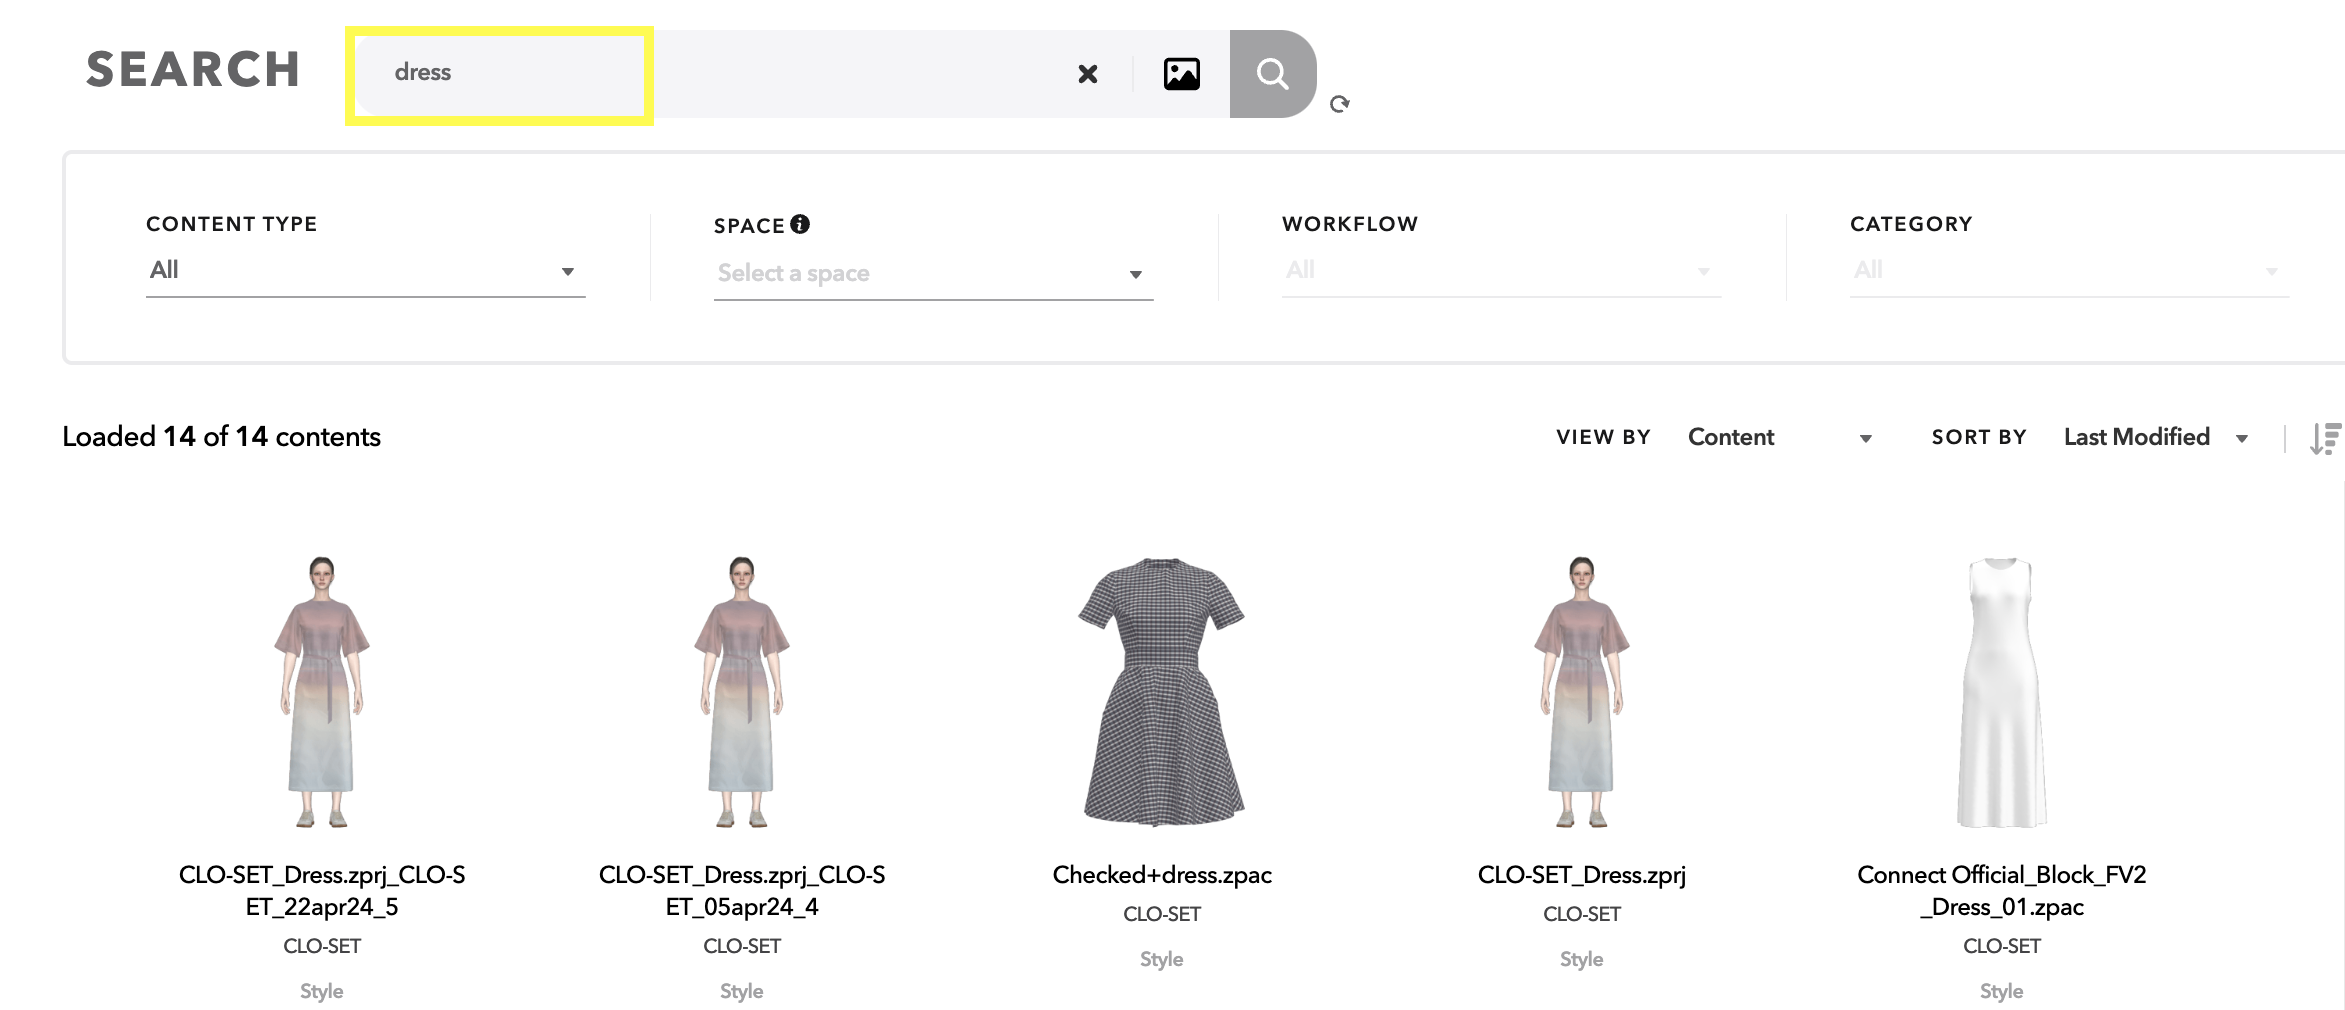2345x1010 pixels.
Task: Run search with the magnifier button
Action: 1272,74
